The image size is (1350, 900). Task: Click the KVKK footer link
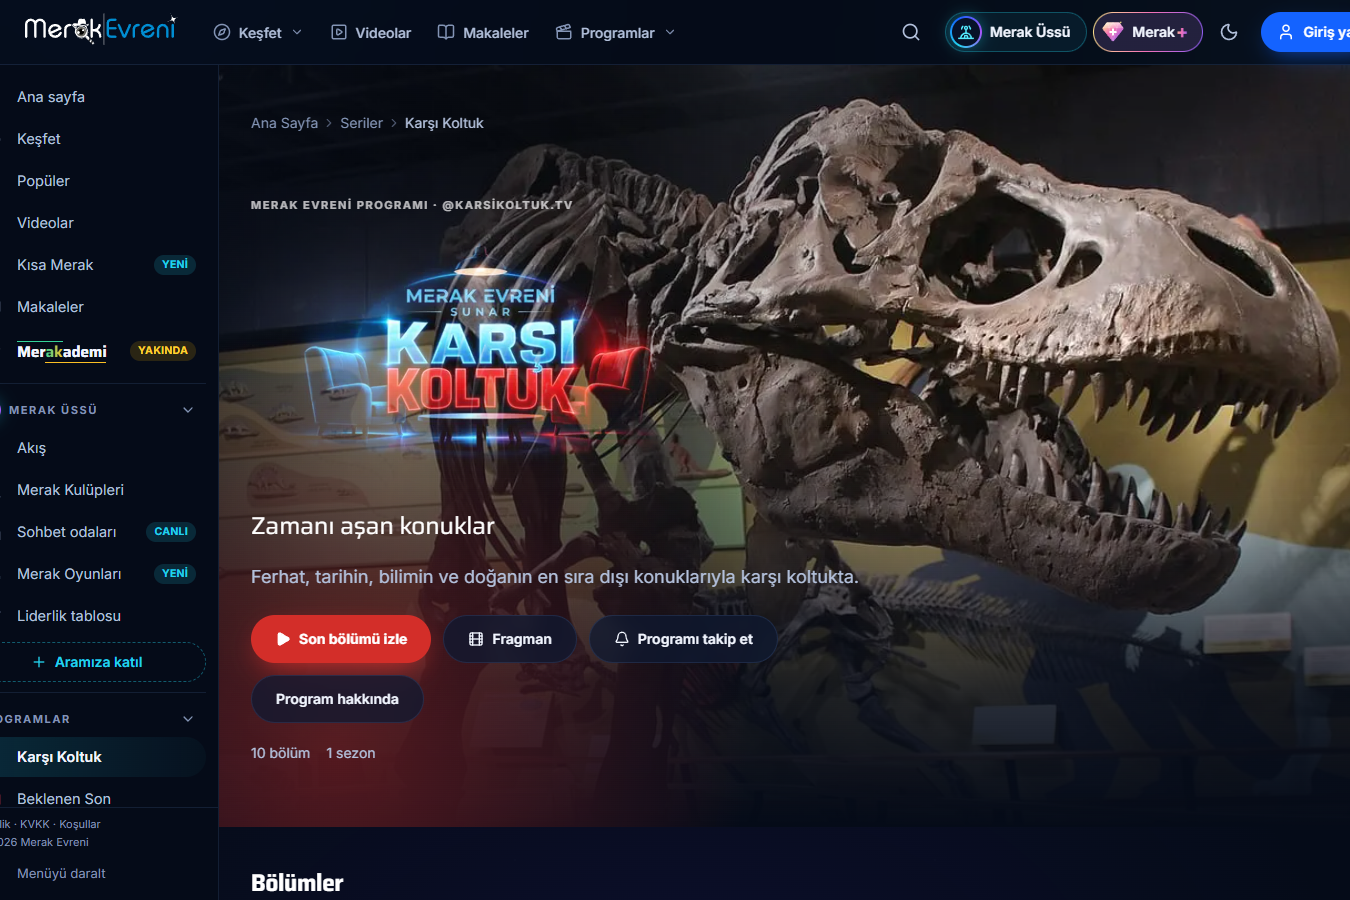(x=35, y=824)
